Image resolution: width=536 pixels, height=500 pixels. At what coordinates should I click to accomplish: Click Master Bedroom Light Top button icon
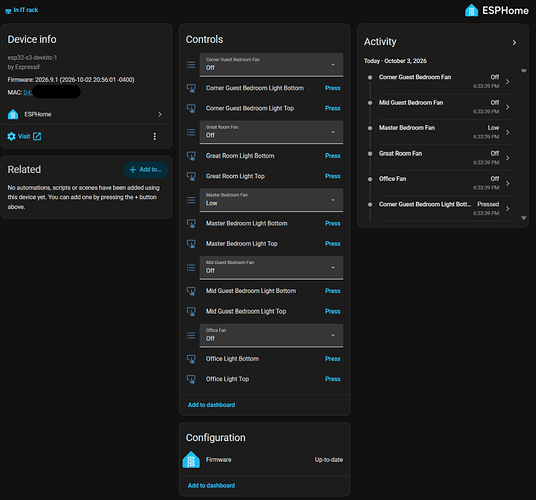(191, 244)
